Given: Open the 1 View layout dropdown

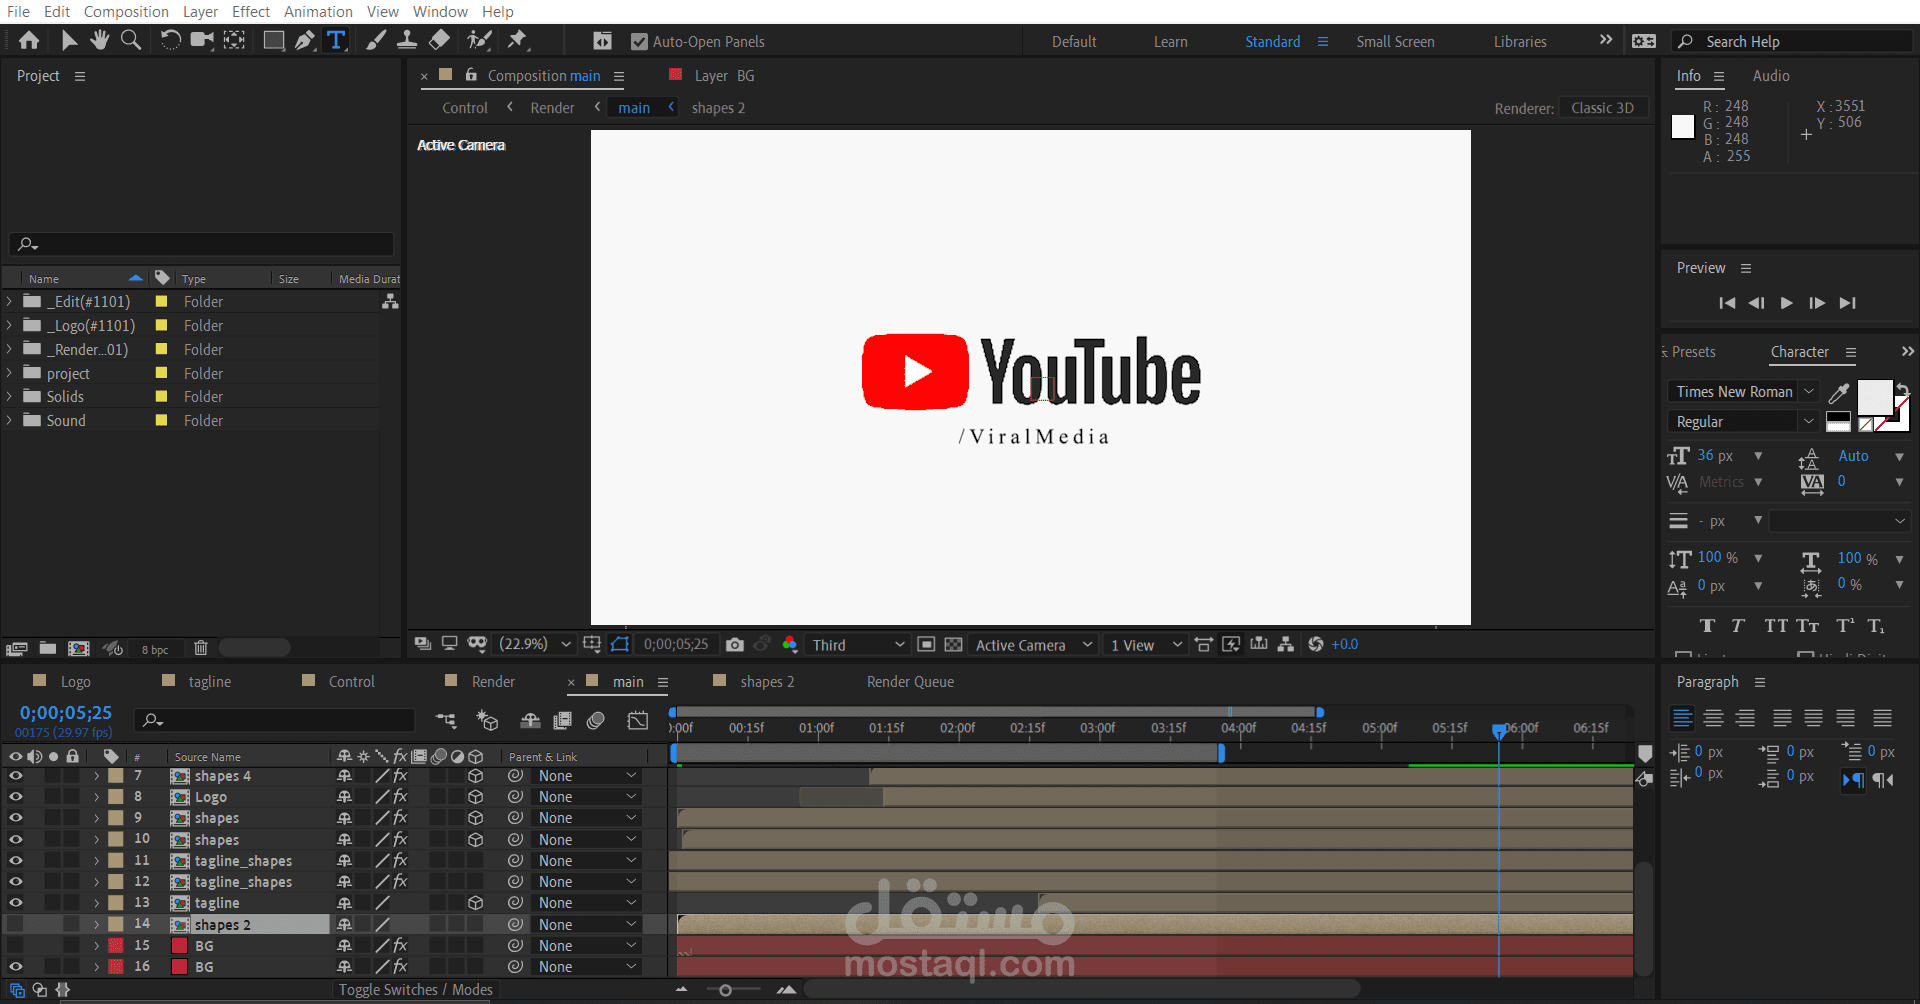Looking at the screenshot, I should [1146, 645].
